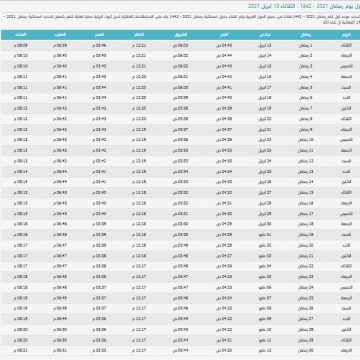Click the العشاء (Isha) column header
Image resolution: width=360 pixels, height=360 pixels.
pos(21,35)
